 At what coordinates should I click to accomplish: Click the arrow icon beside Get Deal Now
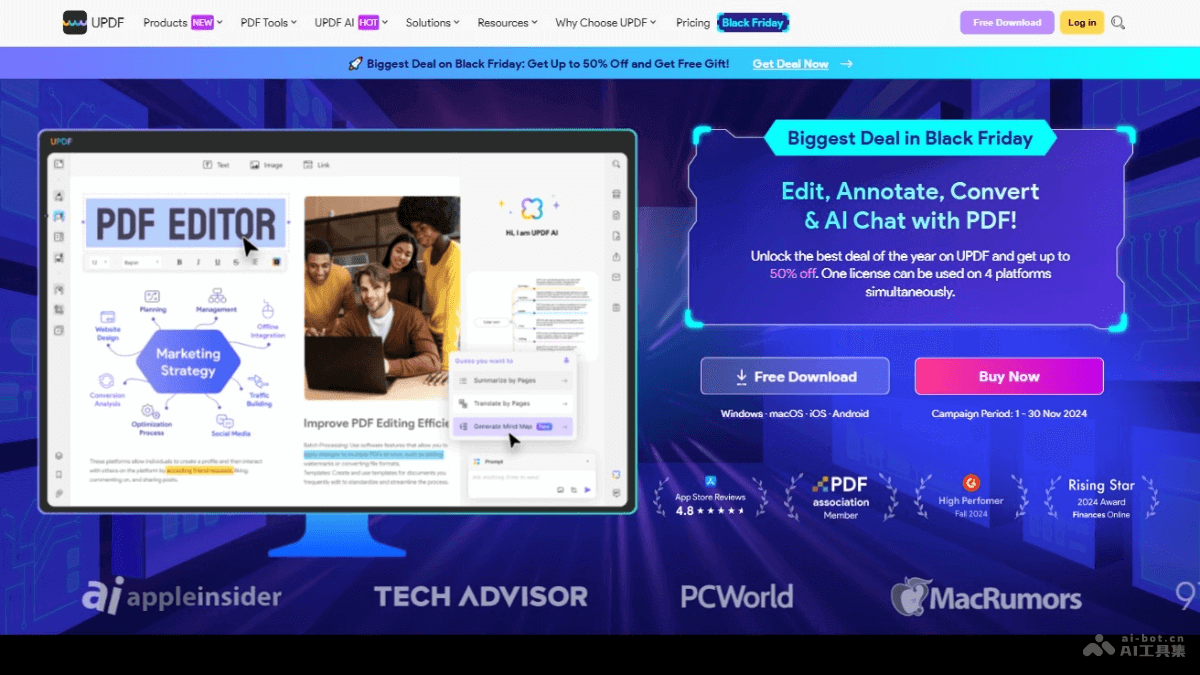(x=846, y=64)
